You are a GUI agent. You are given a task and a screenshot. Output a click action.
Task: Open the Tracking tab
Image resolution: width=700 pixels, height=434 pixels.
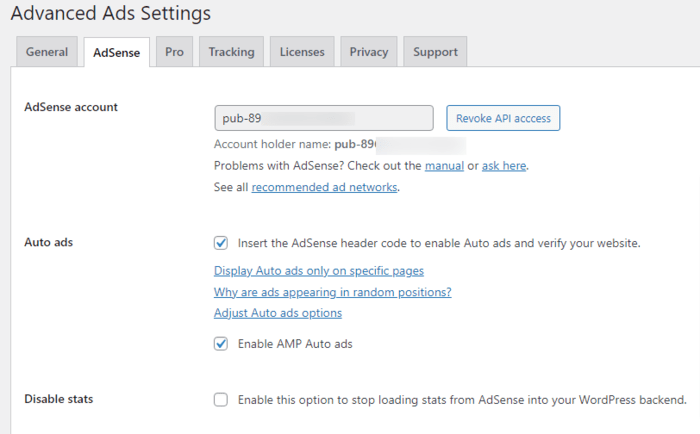coord(231,52)
